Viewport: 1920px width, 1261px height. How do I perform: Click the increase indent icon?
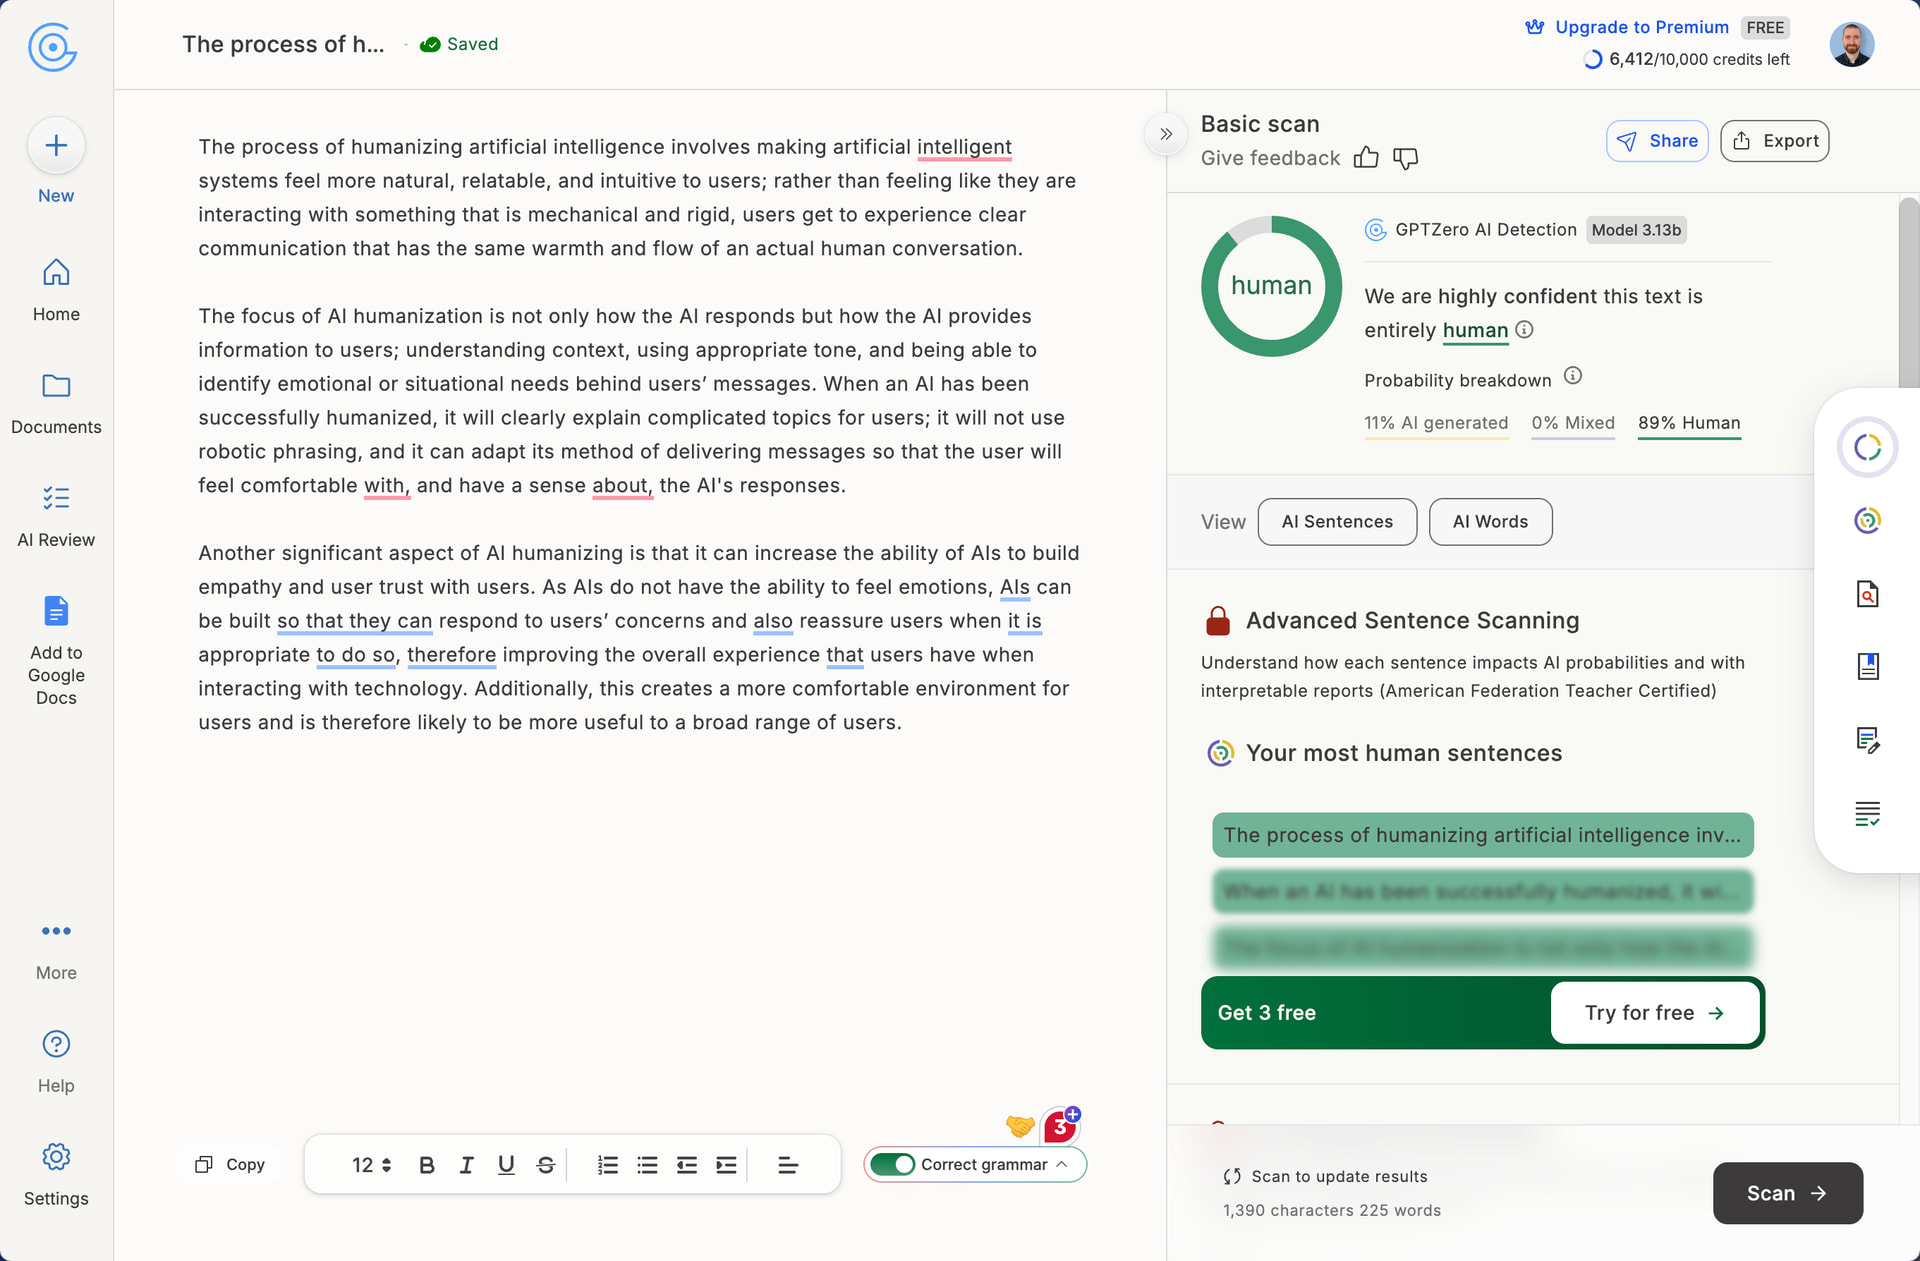(x=726, y=1165)
